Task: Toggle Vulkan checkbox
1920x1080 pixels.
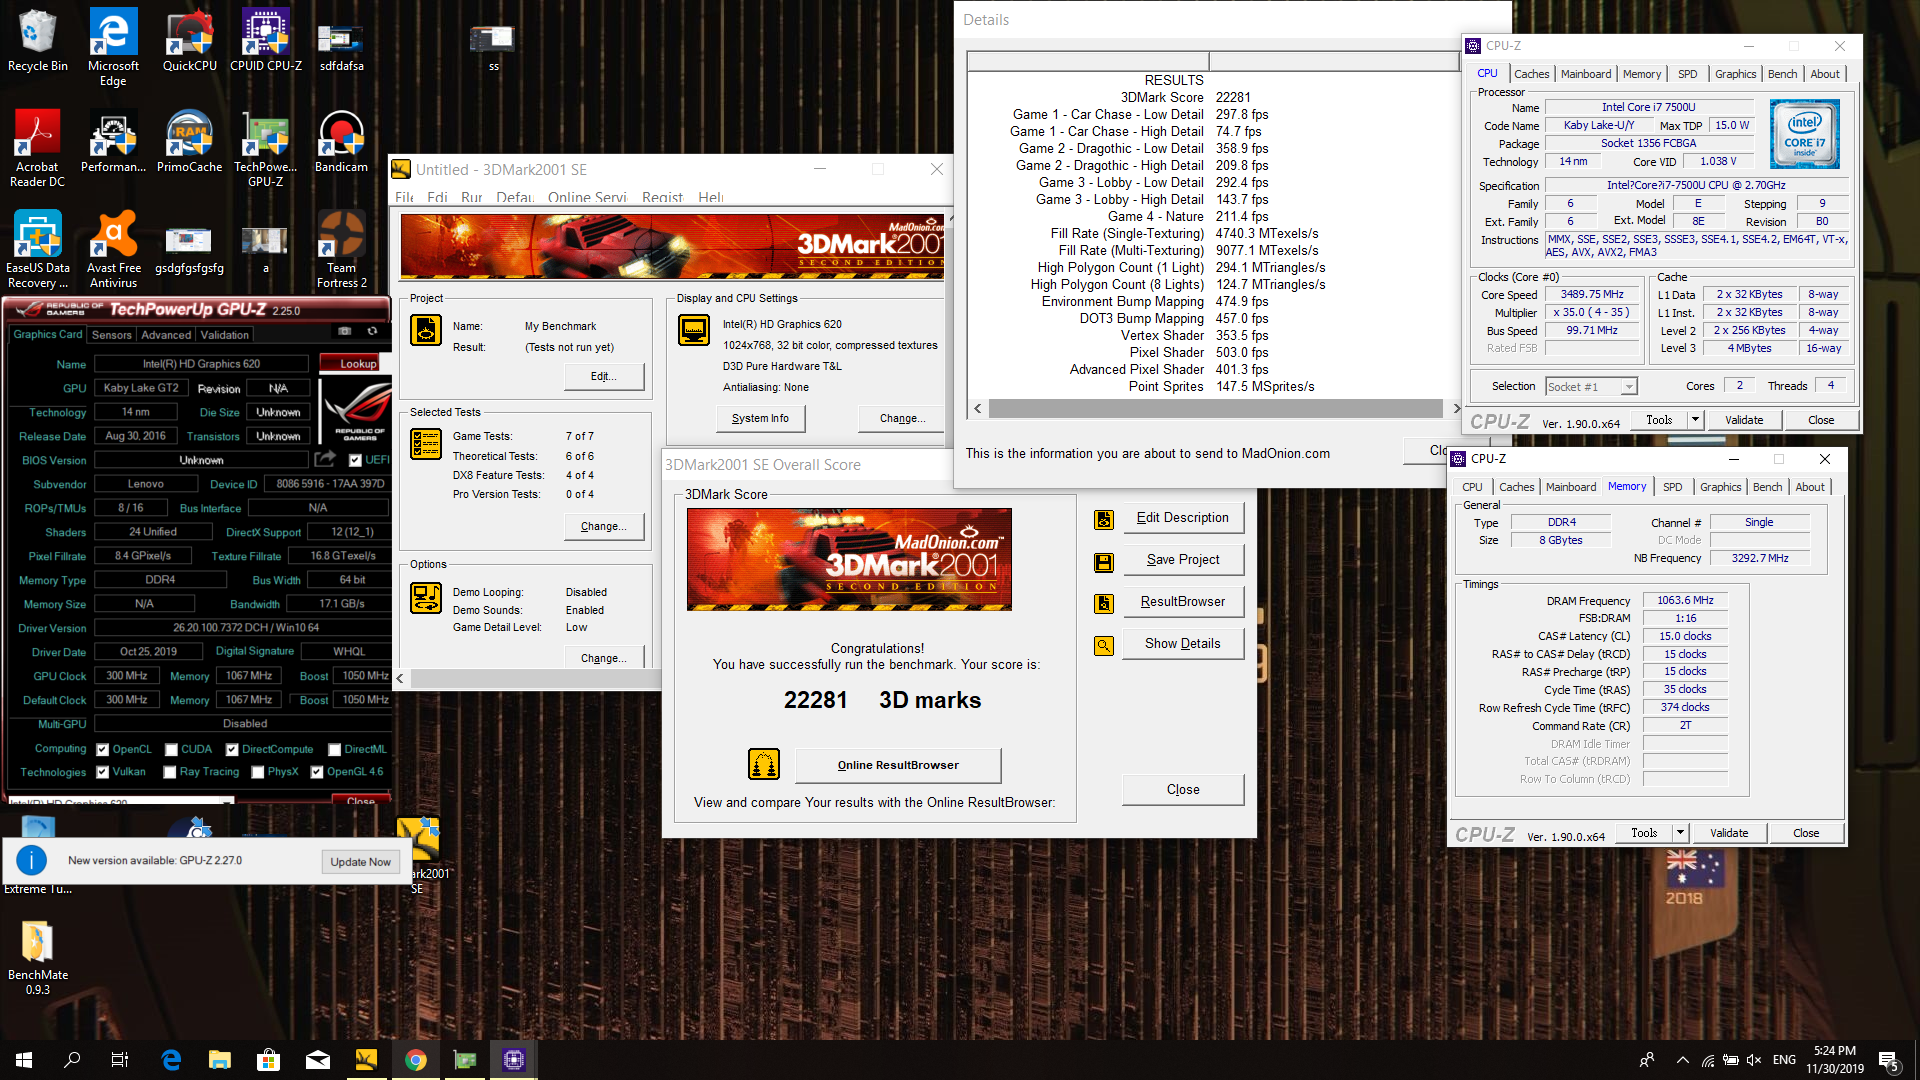Action: [x=102, y=772]
